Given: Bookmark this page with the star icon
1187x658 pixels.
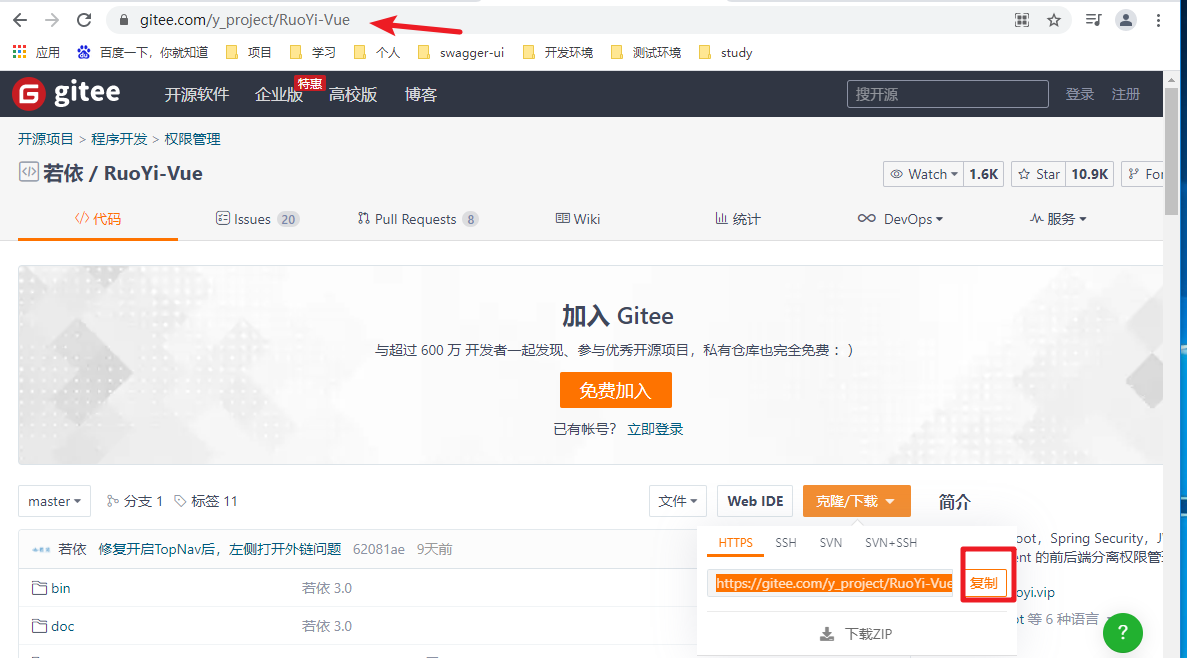Looking at the screenshot, I should point(1054,20).
